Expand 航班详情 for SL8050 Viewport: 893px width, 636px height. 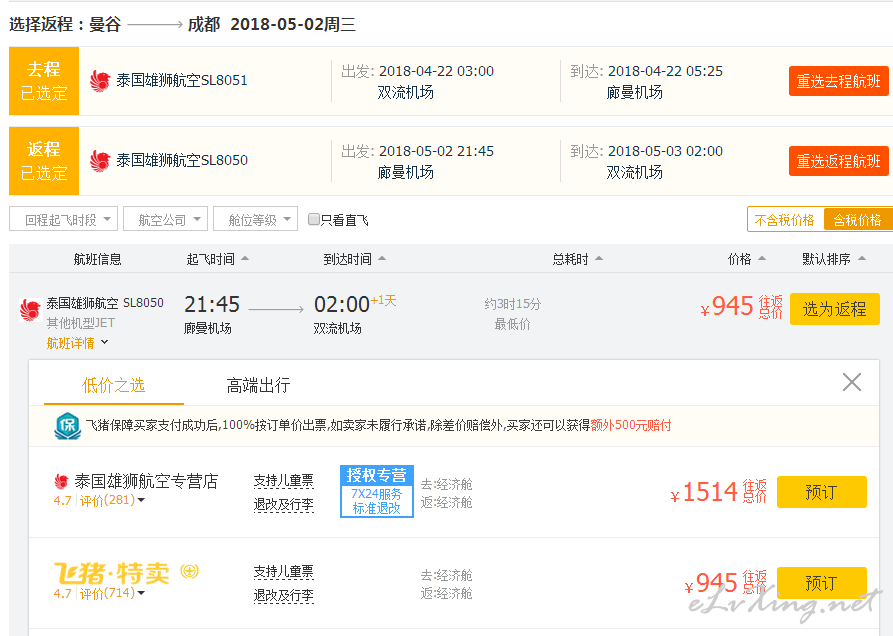[x=77, y=343]
